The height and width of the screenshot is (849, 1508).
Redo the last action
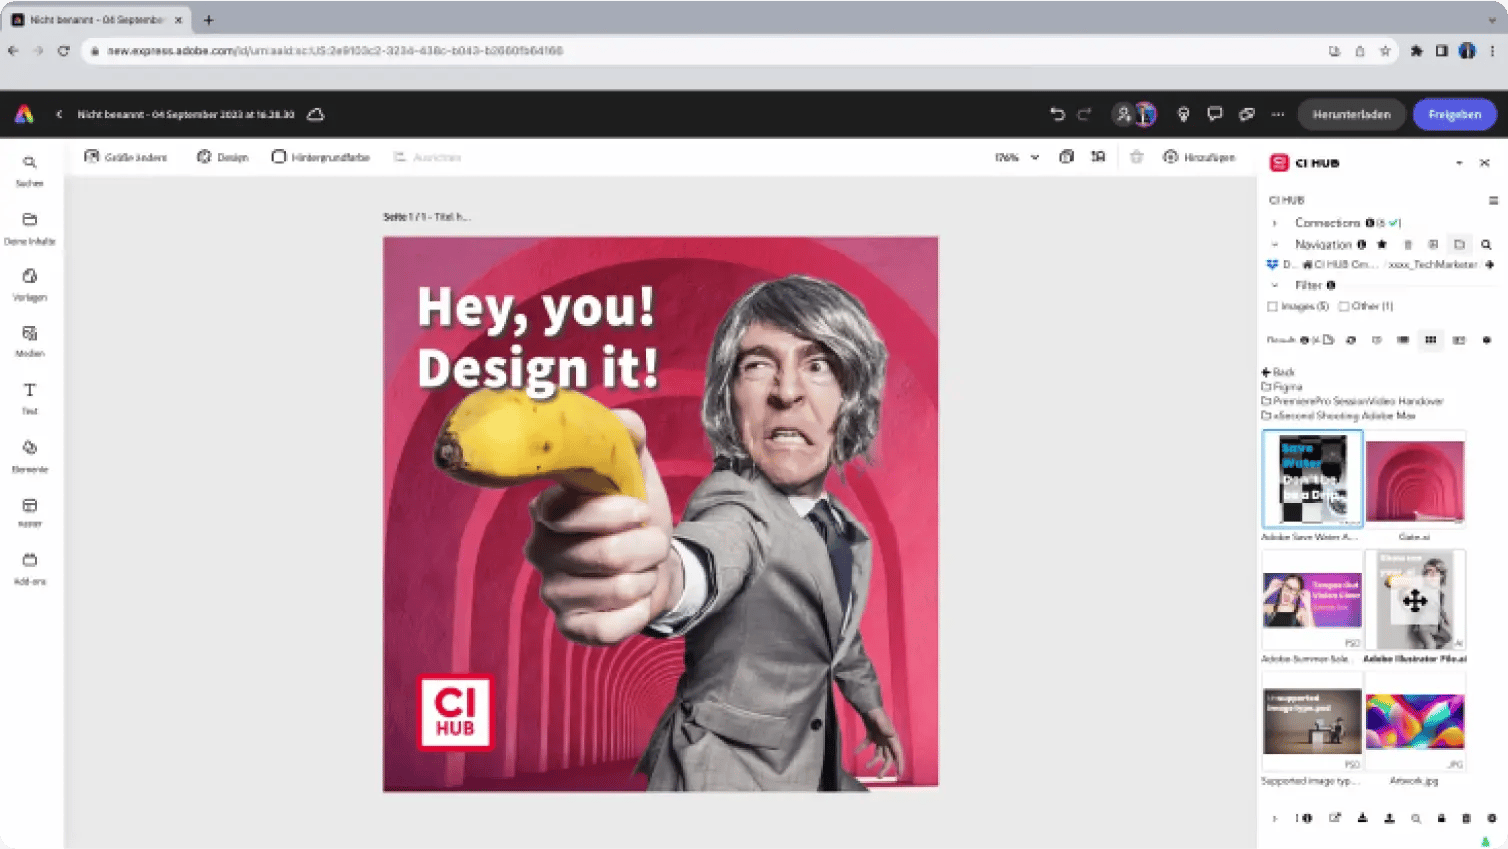[1084, 114]
